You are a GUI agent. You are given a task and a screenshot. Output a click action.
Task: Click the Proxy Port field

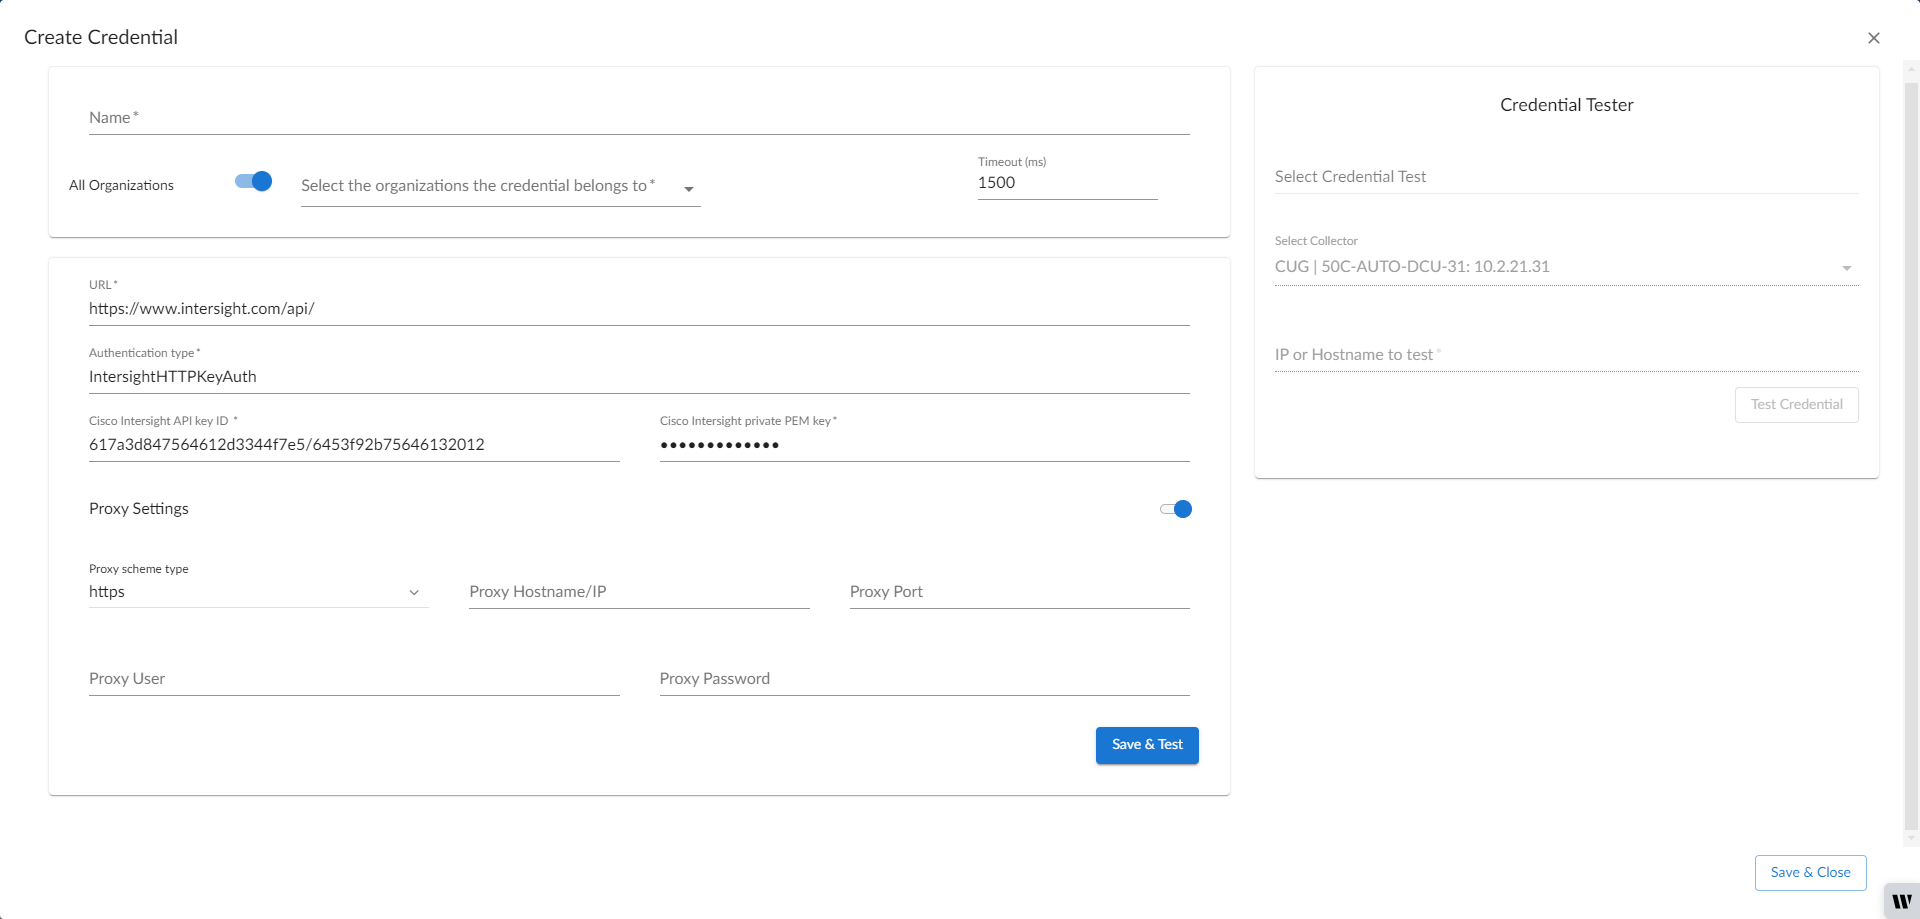[x=1019, y=592]
